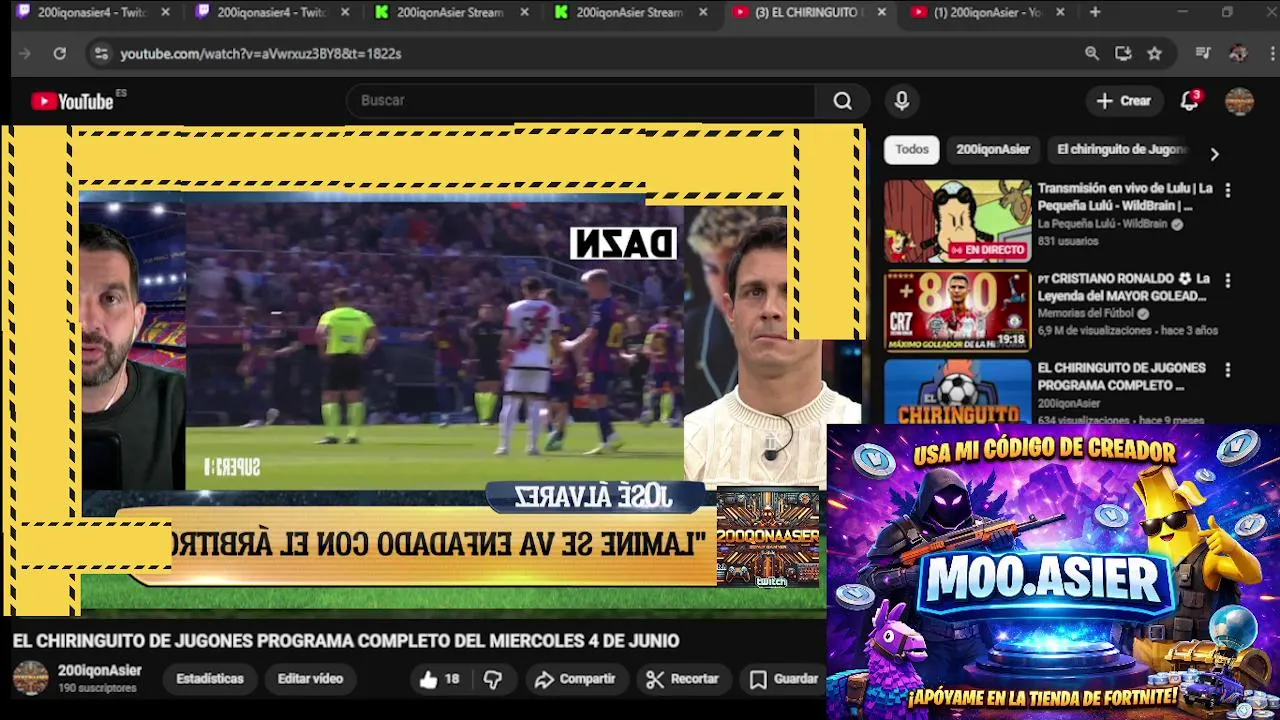Viewport: 1280px width, 720px height.
Task: Go to YouTube home via logo
Action: pyautogui.click(x=72, y=101)
